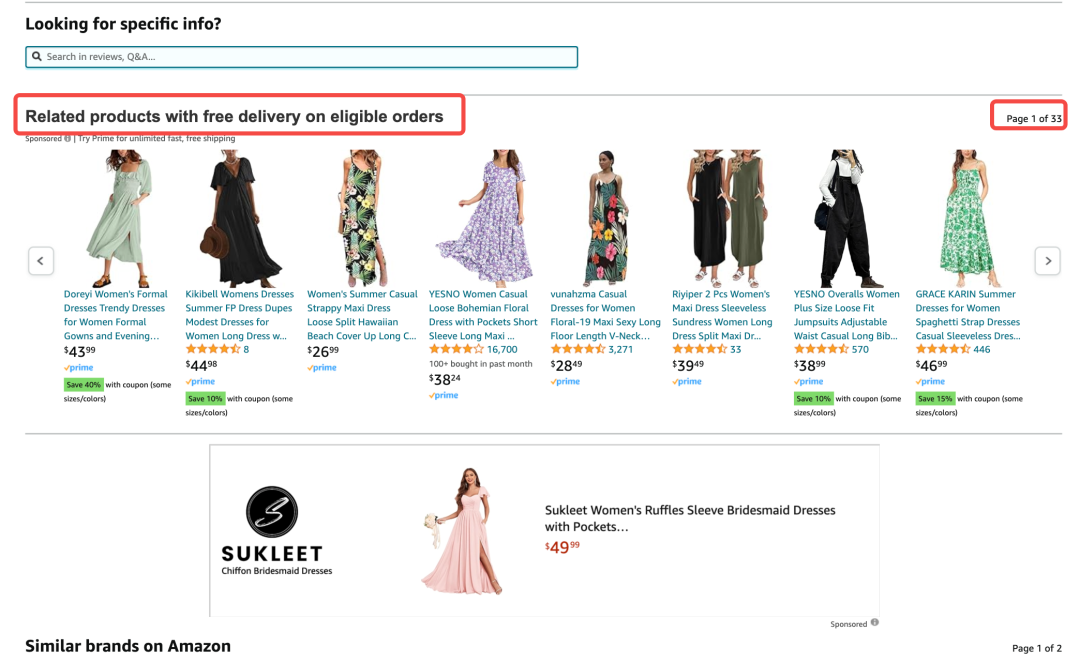Click the search magnifier icon in reviews box
1080x662 pixels.
click(37, 57)
